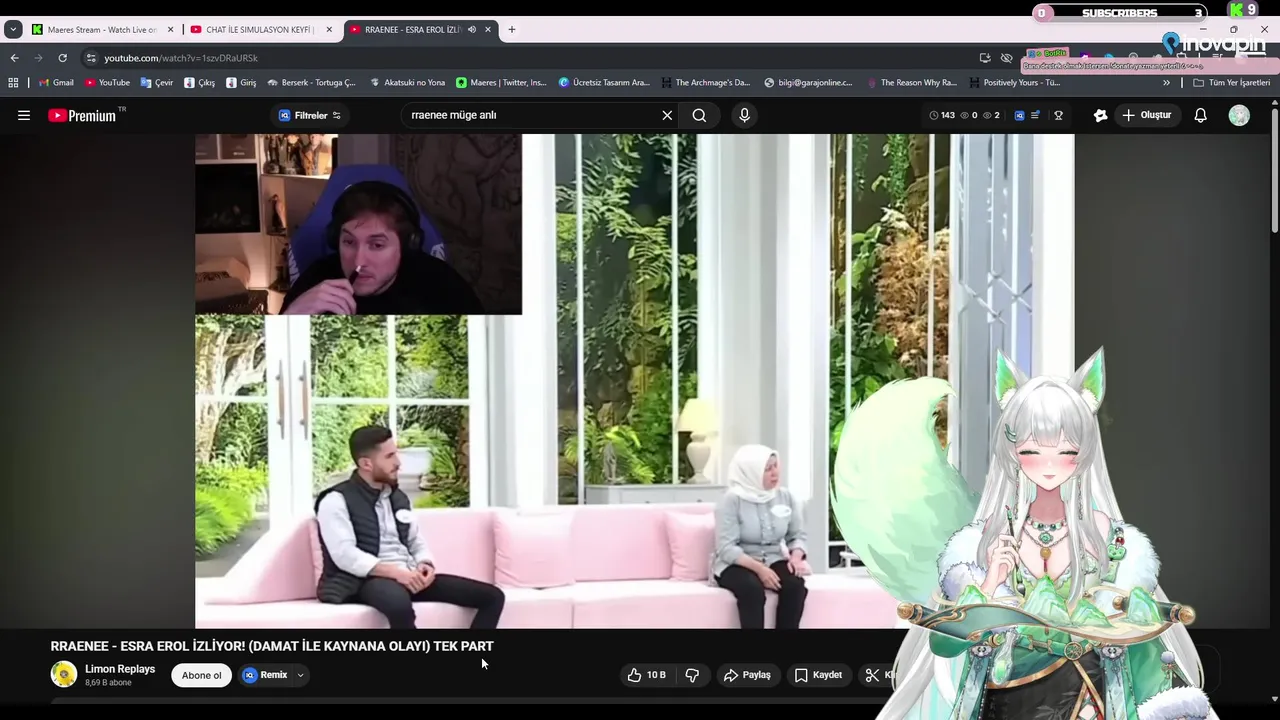Image resolution: width=1280 pixels, height=720 pixels.
Task: Click the sparkle star icon near Oluştur
Action: pos(1100,115)
